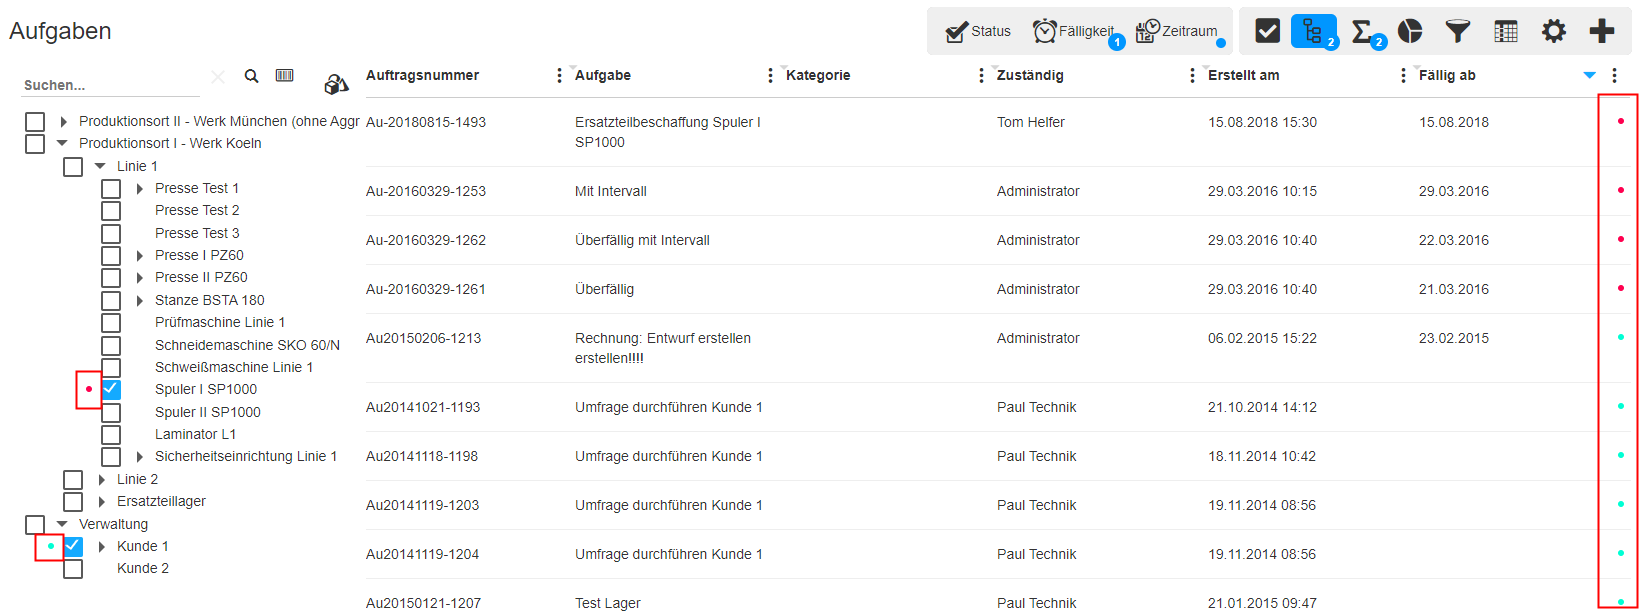Screen dimensions: 1640x613
Task: Collapse the Verwaltung node
Action: coord(62,524)
